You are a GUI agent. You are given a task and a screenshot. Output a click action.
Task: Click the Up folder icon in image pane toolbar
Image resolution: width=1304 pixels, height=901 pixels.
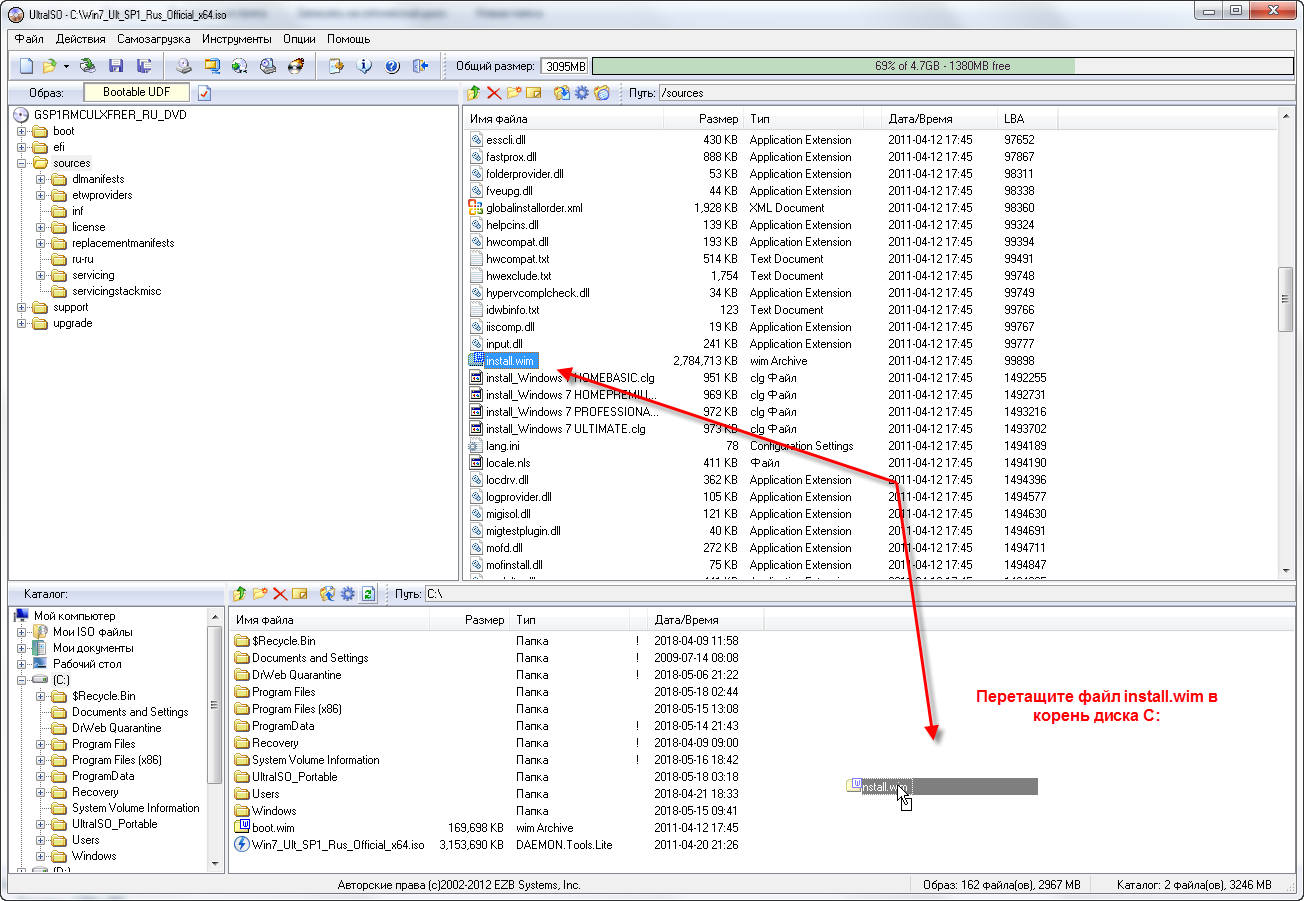475,93
